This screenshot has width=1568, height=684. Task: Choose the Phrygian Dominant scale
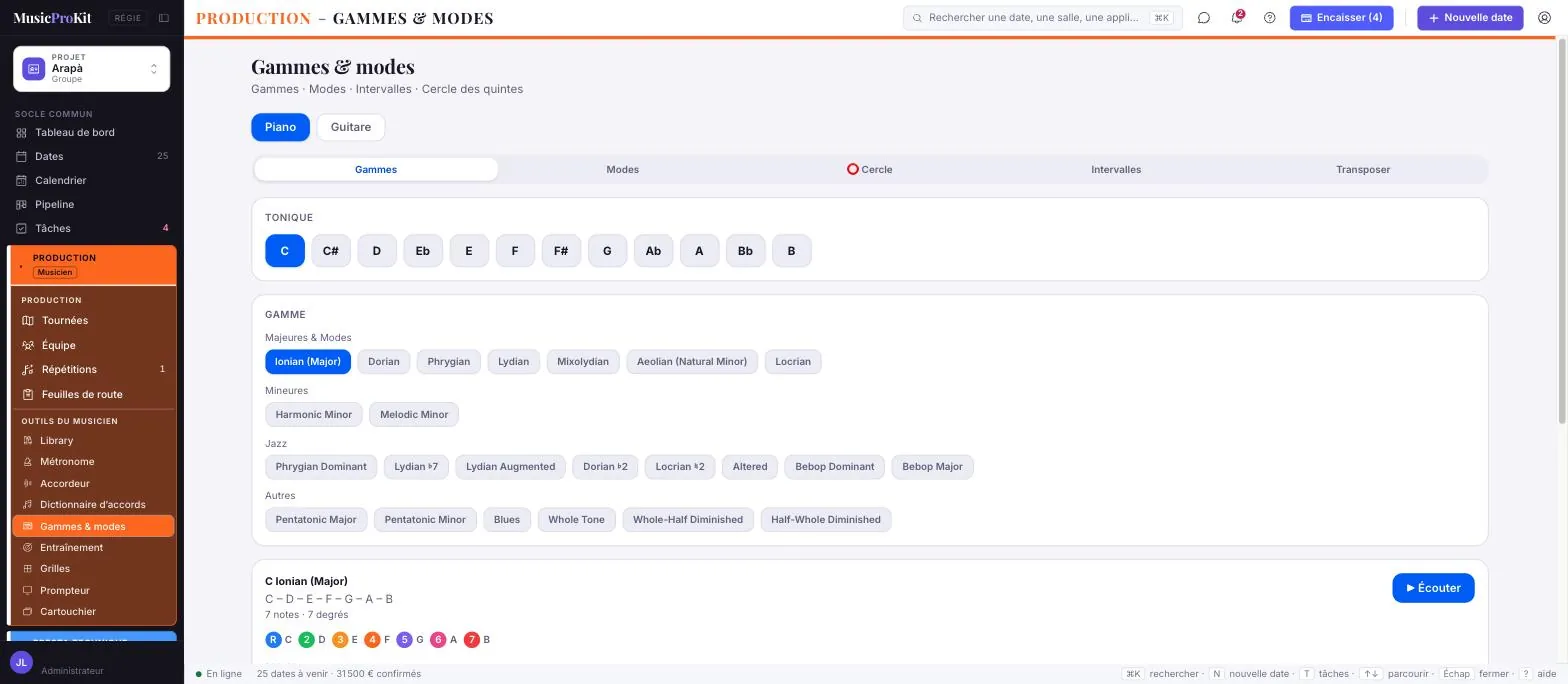[321, 467]
